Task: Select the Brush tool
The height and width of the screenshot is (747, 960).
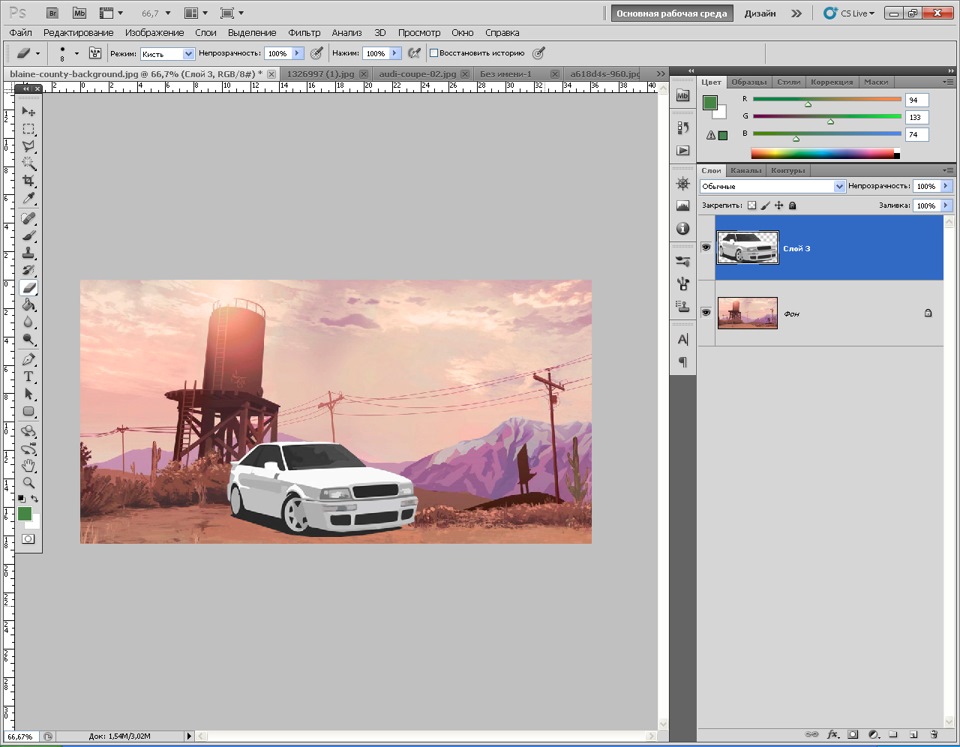Action: point(28,236)
